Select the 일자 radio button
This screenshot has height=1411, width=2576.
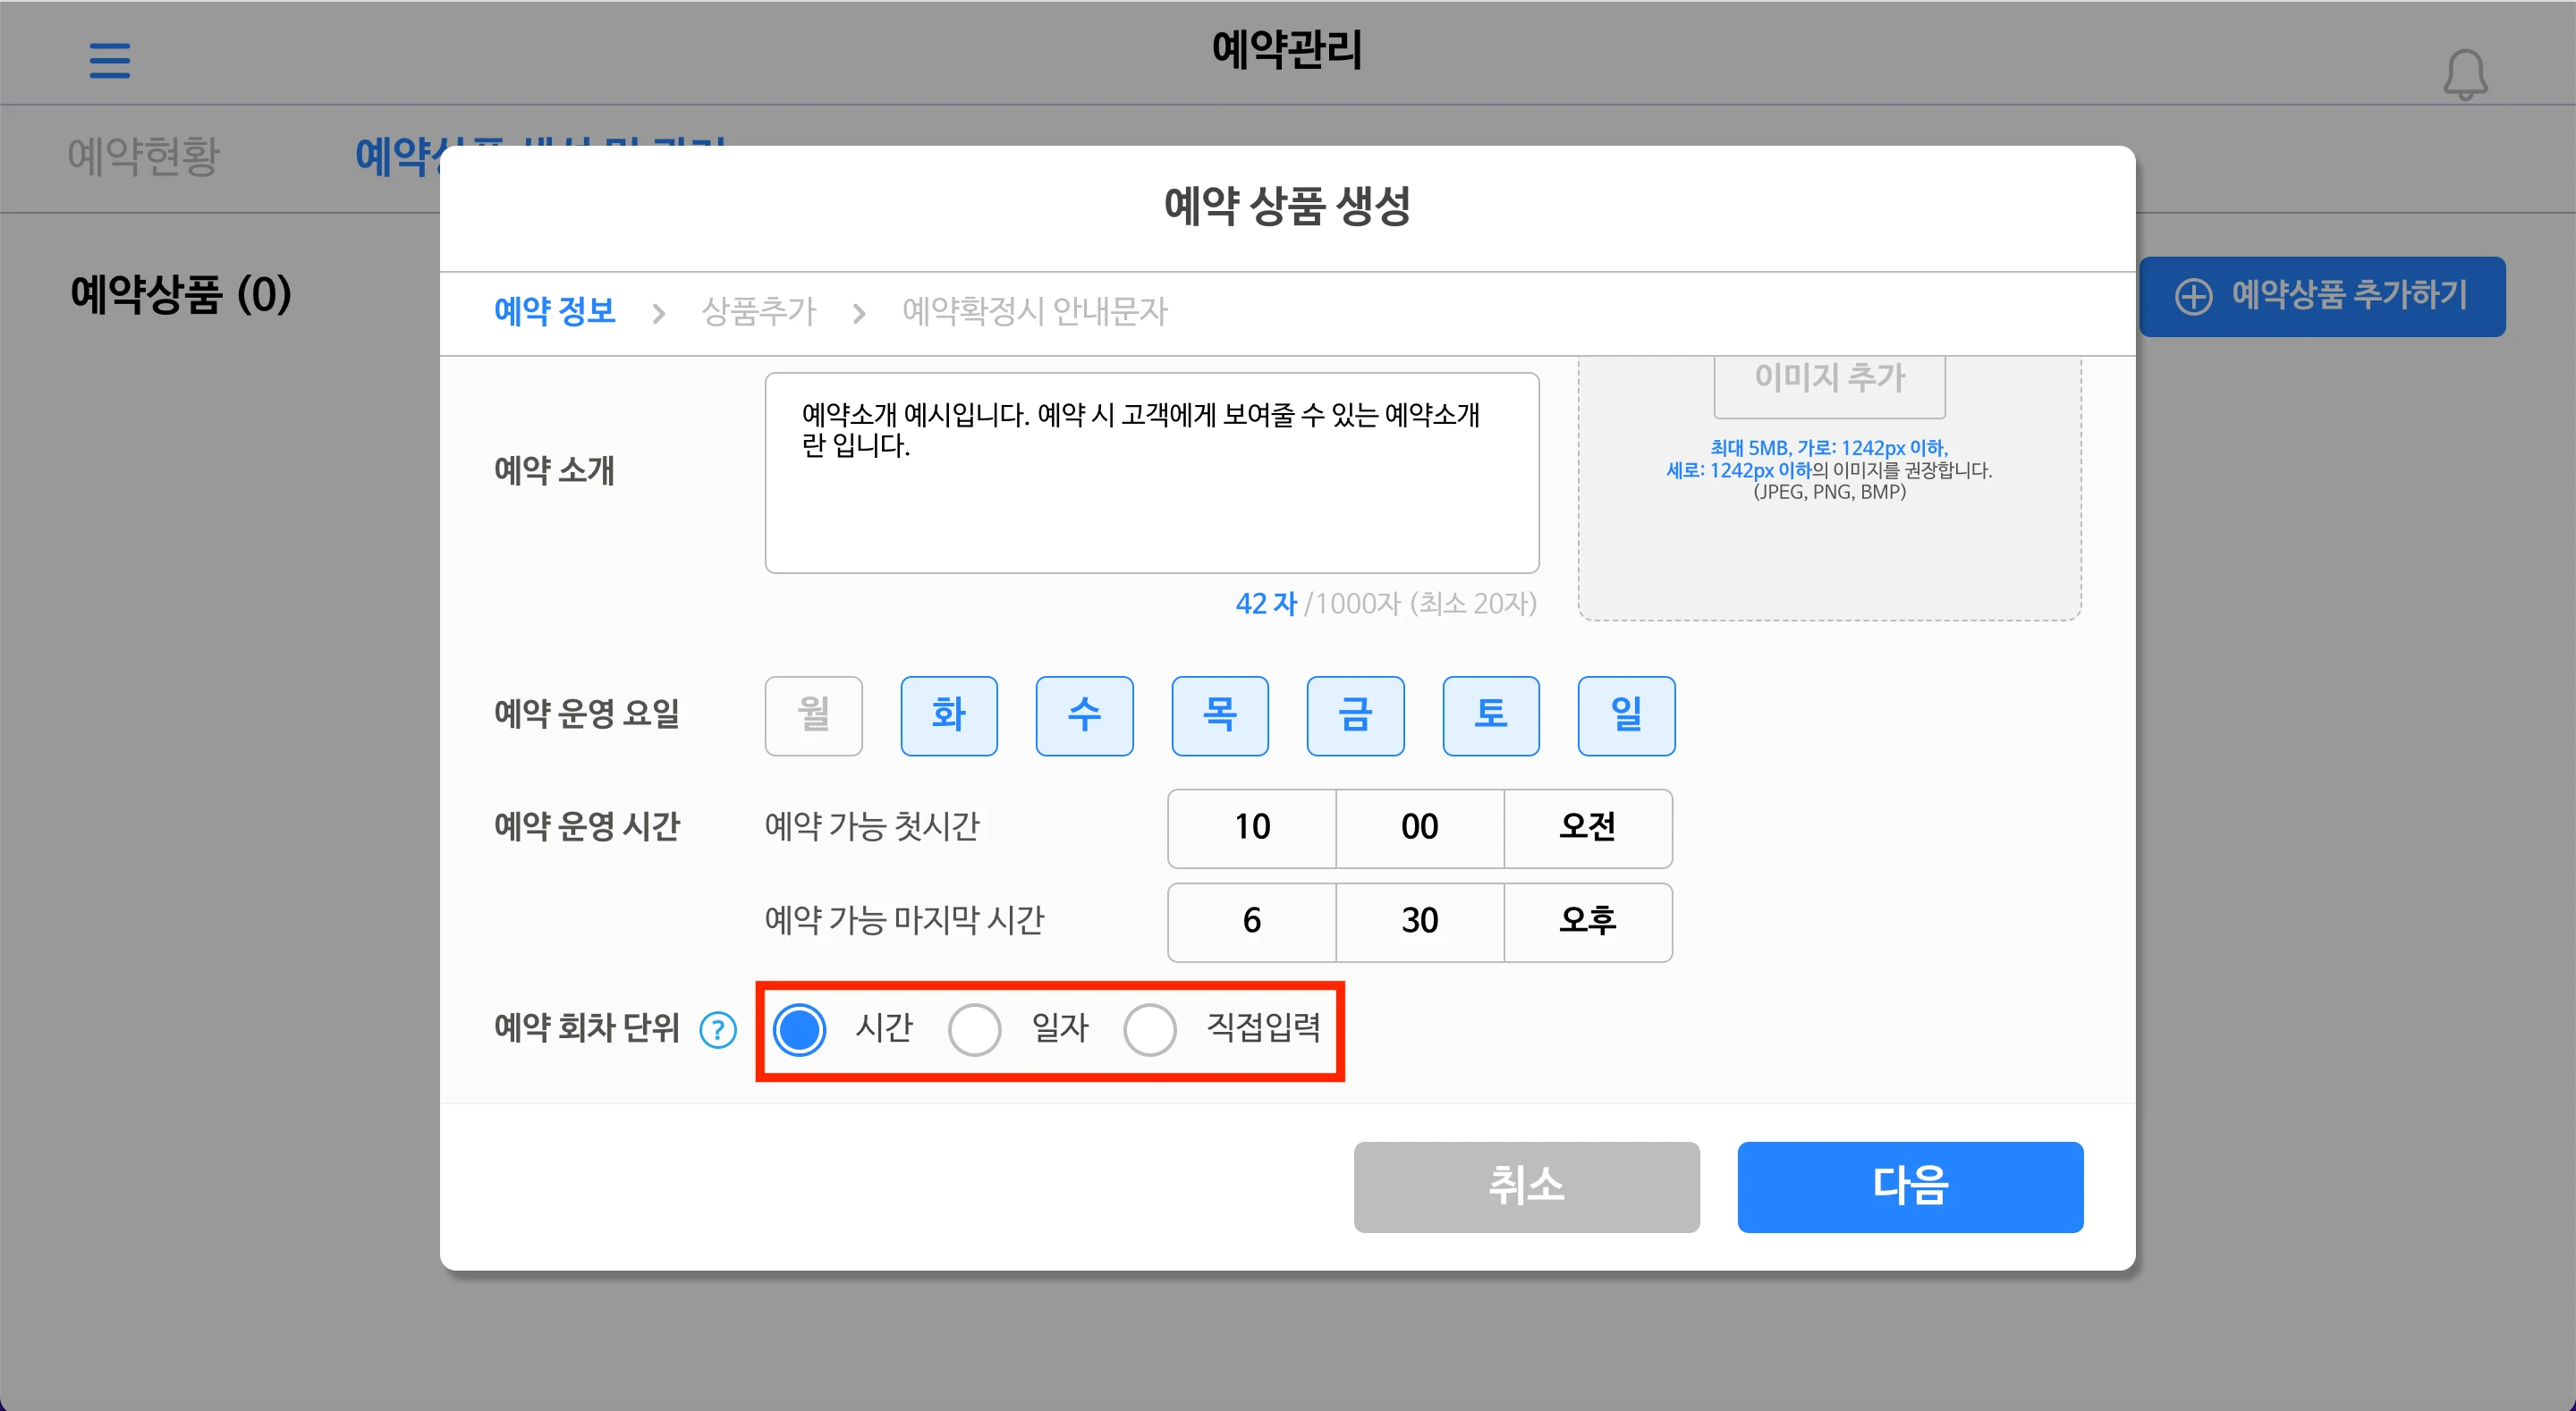(x=975, y=1029)
